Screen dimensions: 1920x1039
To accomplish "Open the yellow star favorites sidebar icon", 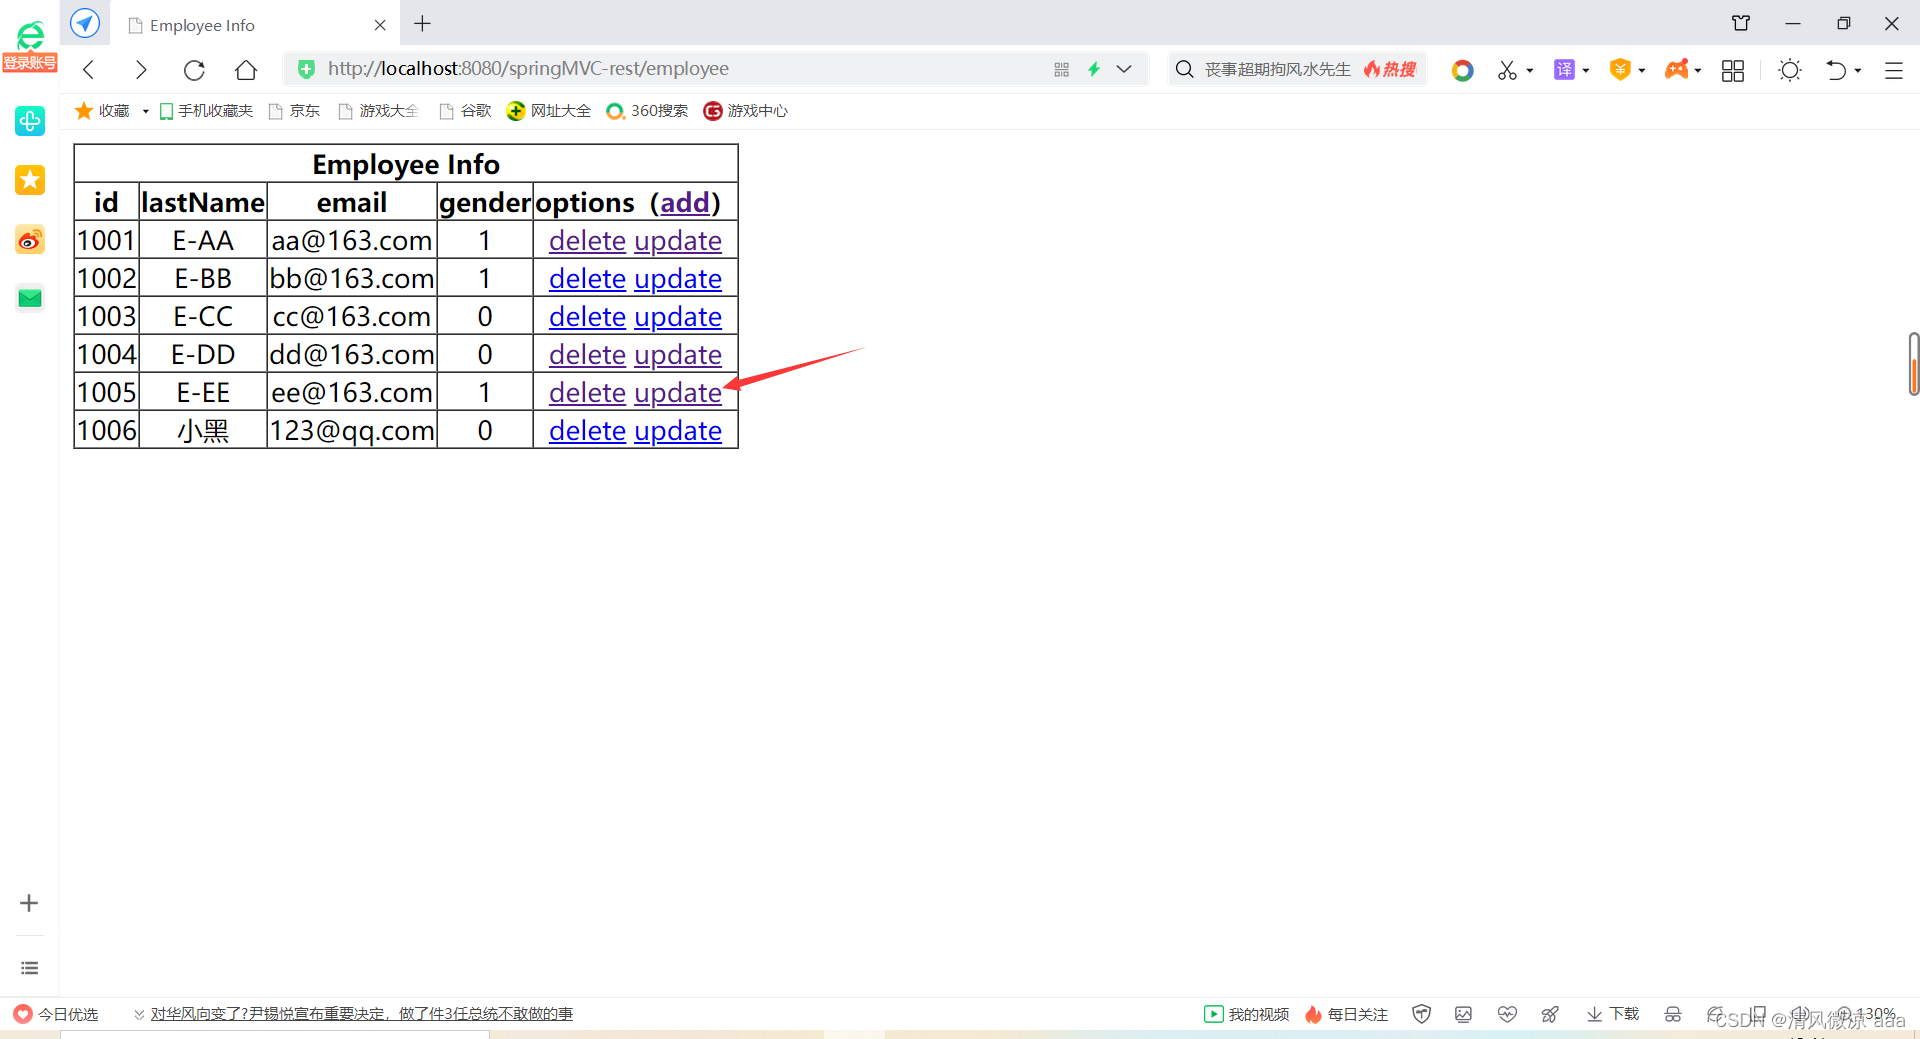I will click(x=30, y=180).
